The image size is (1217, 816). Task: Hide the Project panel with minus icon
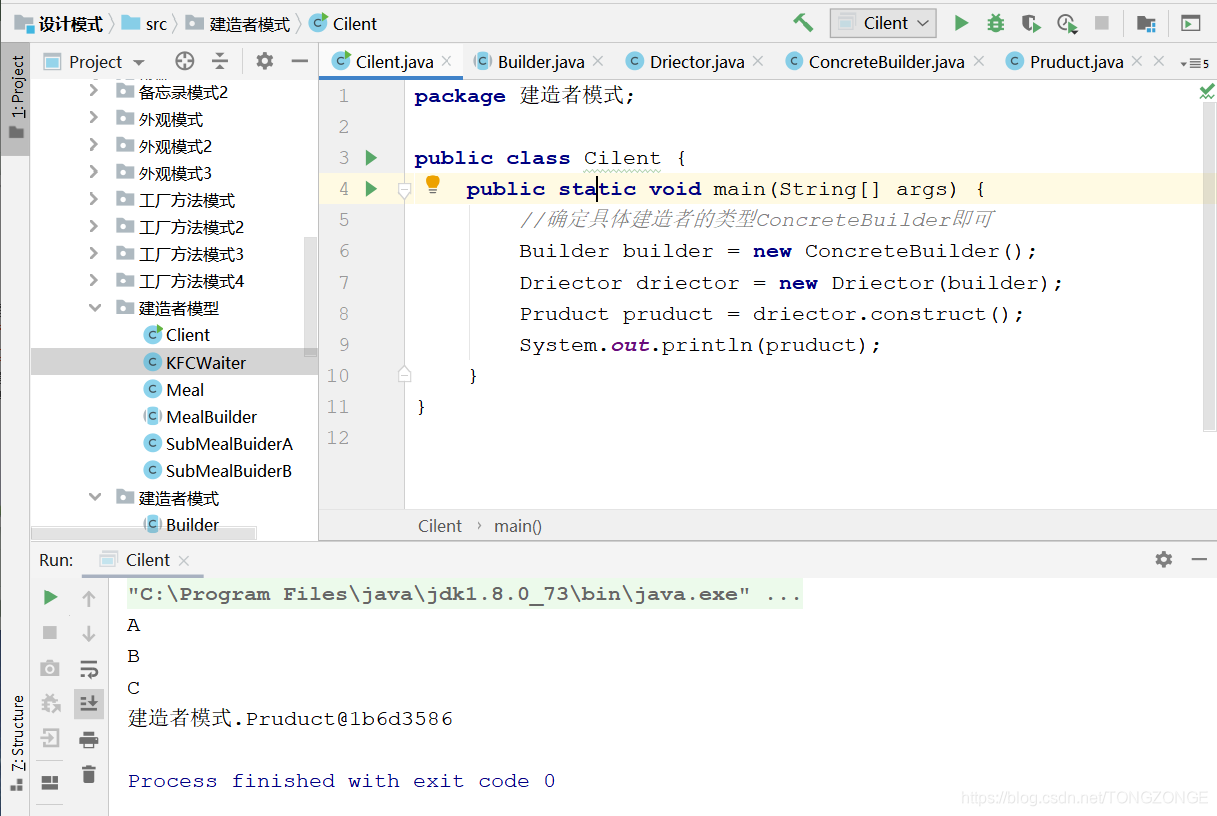(x=299, y=62)
